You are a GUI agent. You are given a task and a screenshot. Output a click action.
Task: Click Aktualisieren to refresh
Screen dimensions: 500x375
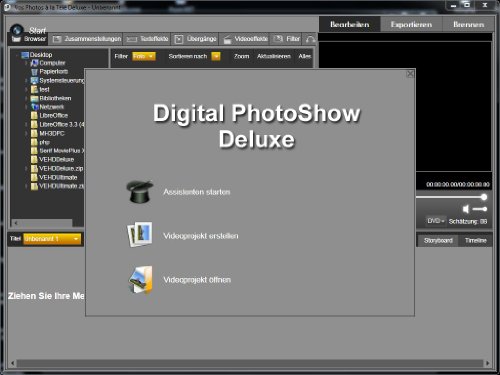click(274, 56)
